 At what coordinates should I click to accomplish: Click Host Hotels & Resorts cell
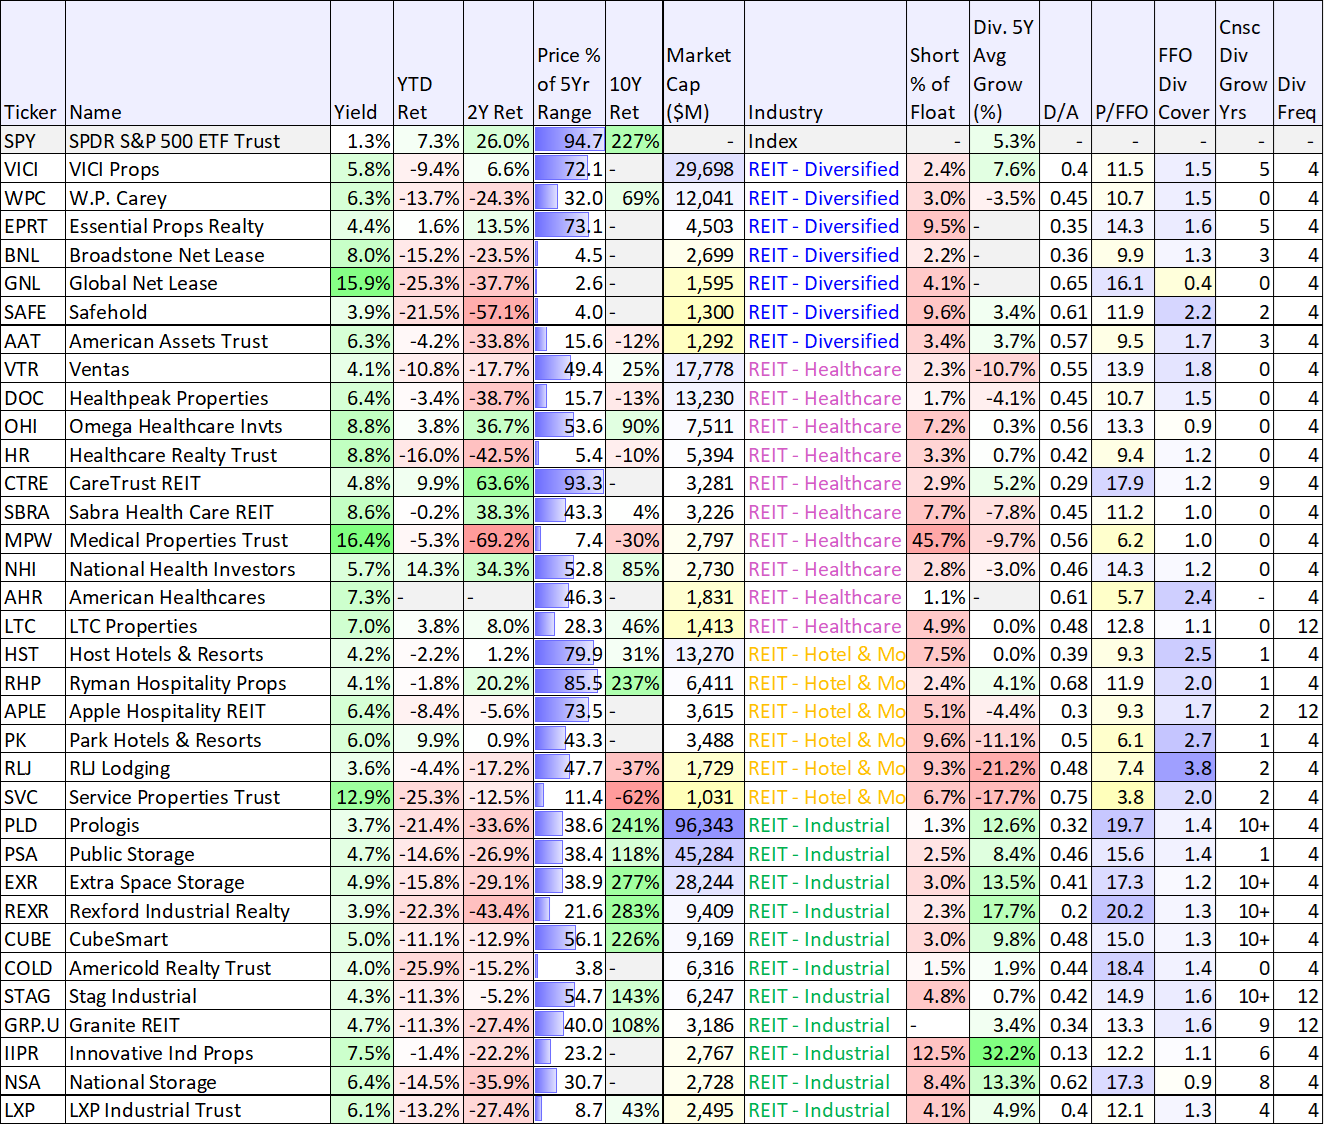click(198, 654)
